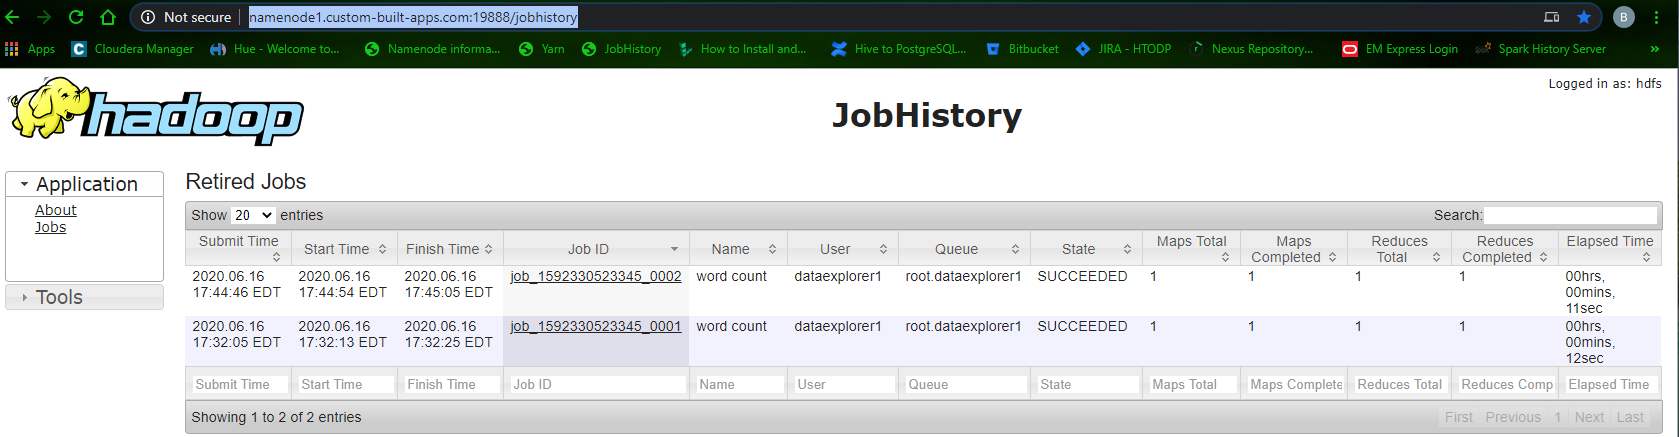Open the EM Express Login bookmark
This screenshot has width=1679, height=437.
click(x=1400, y=49)
